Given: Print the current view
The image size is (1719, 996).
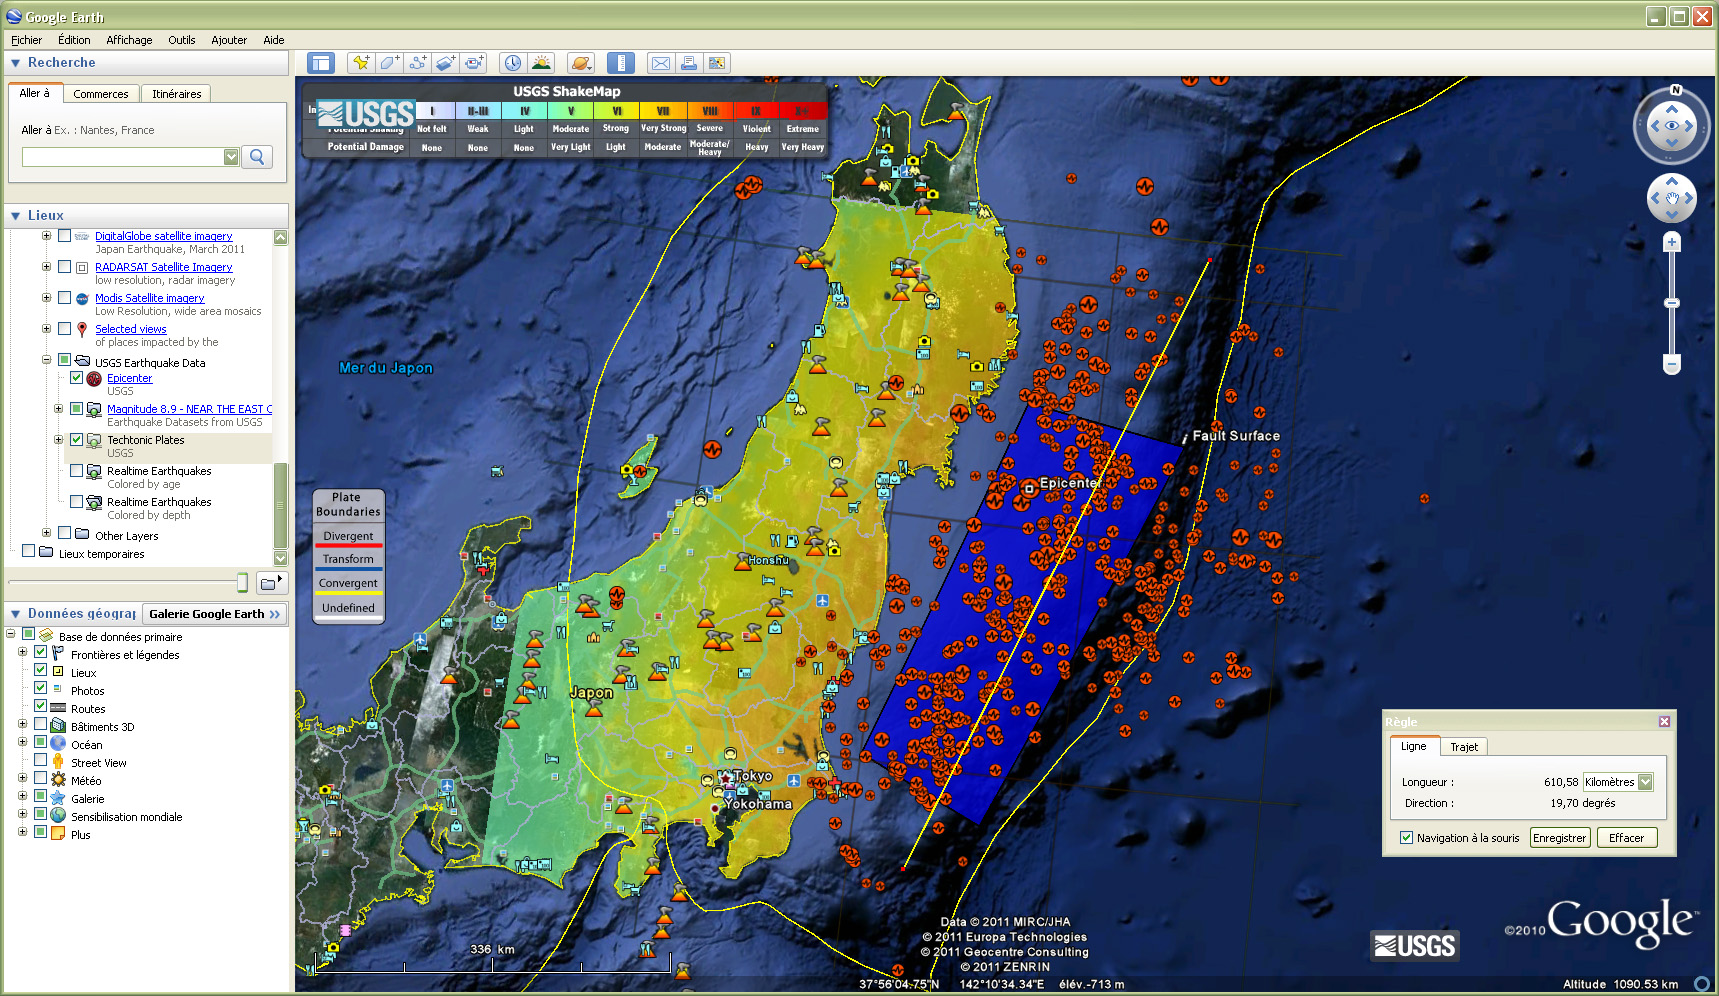Looking at the screenshot, I should pyautogui.click(x=689, y=63).
